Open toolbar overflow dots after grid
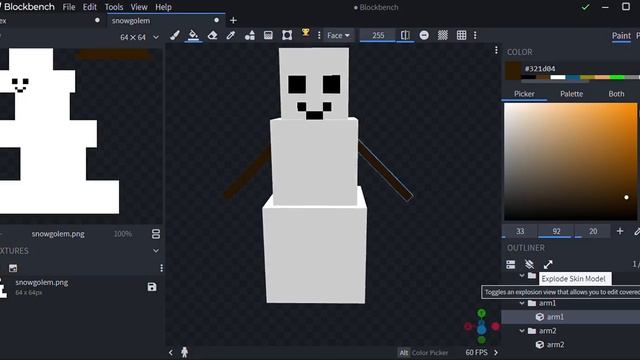 (x=475, y=35)
